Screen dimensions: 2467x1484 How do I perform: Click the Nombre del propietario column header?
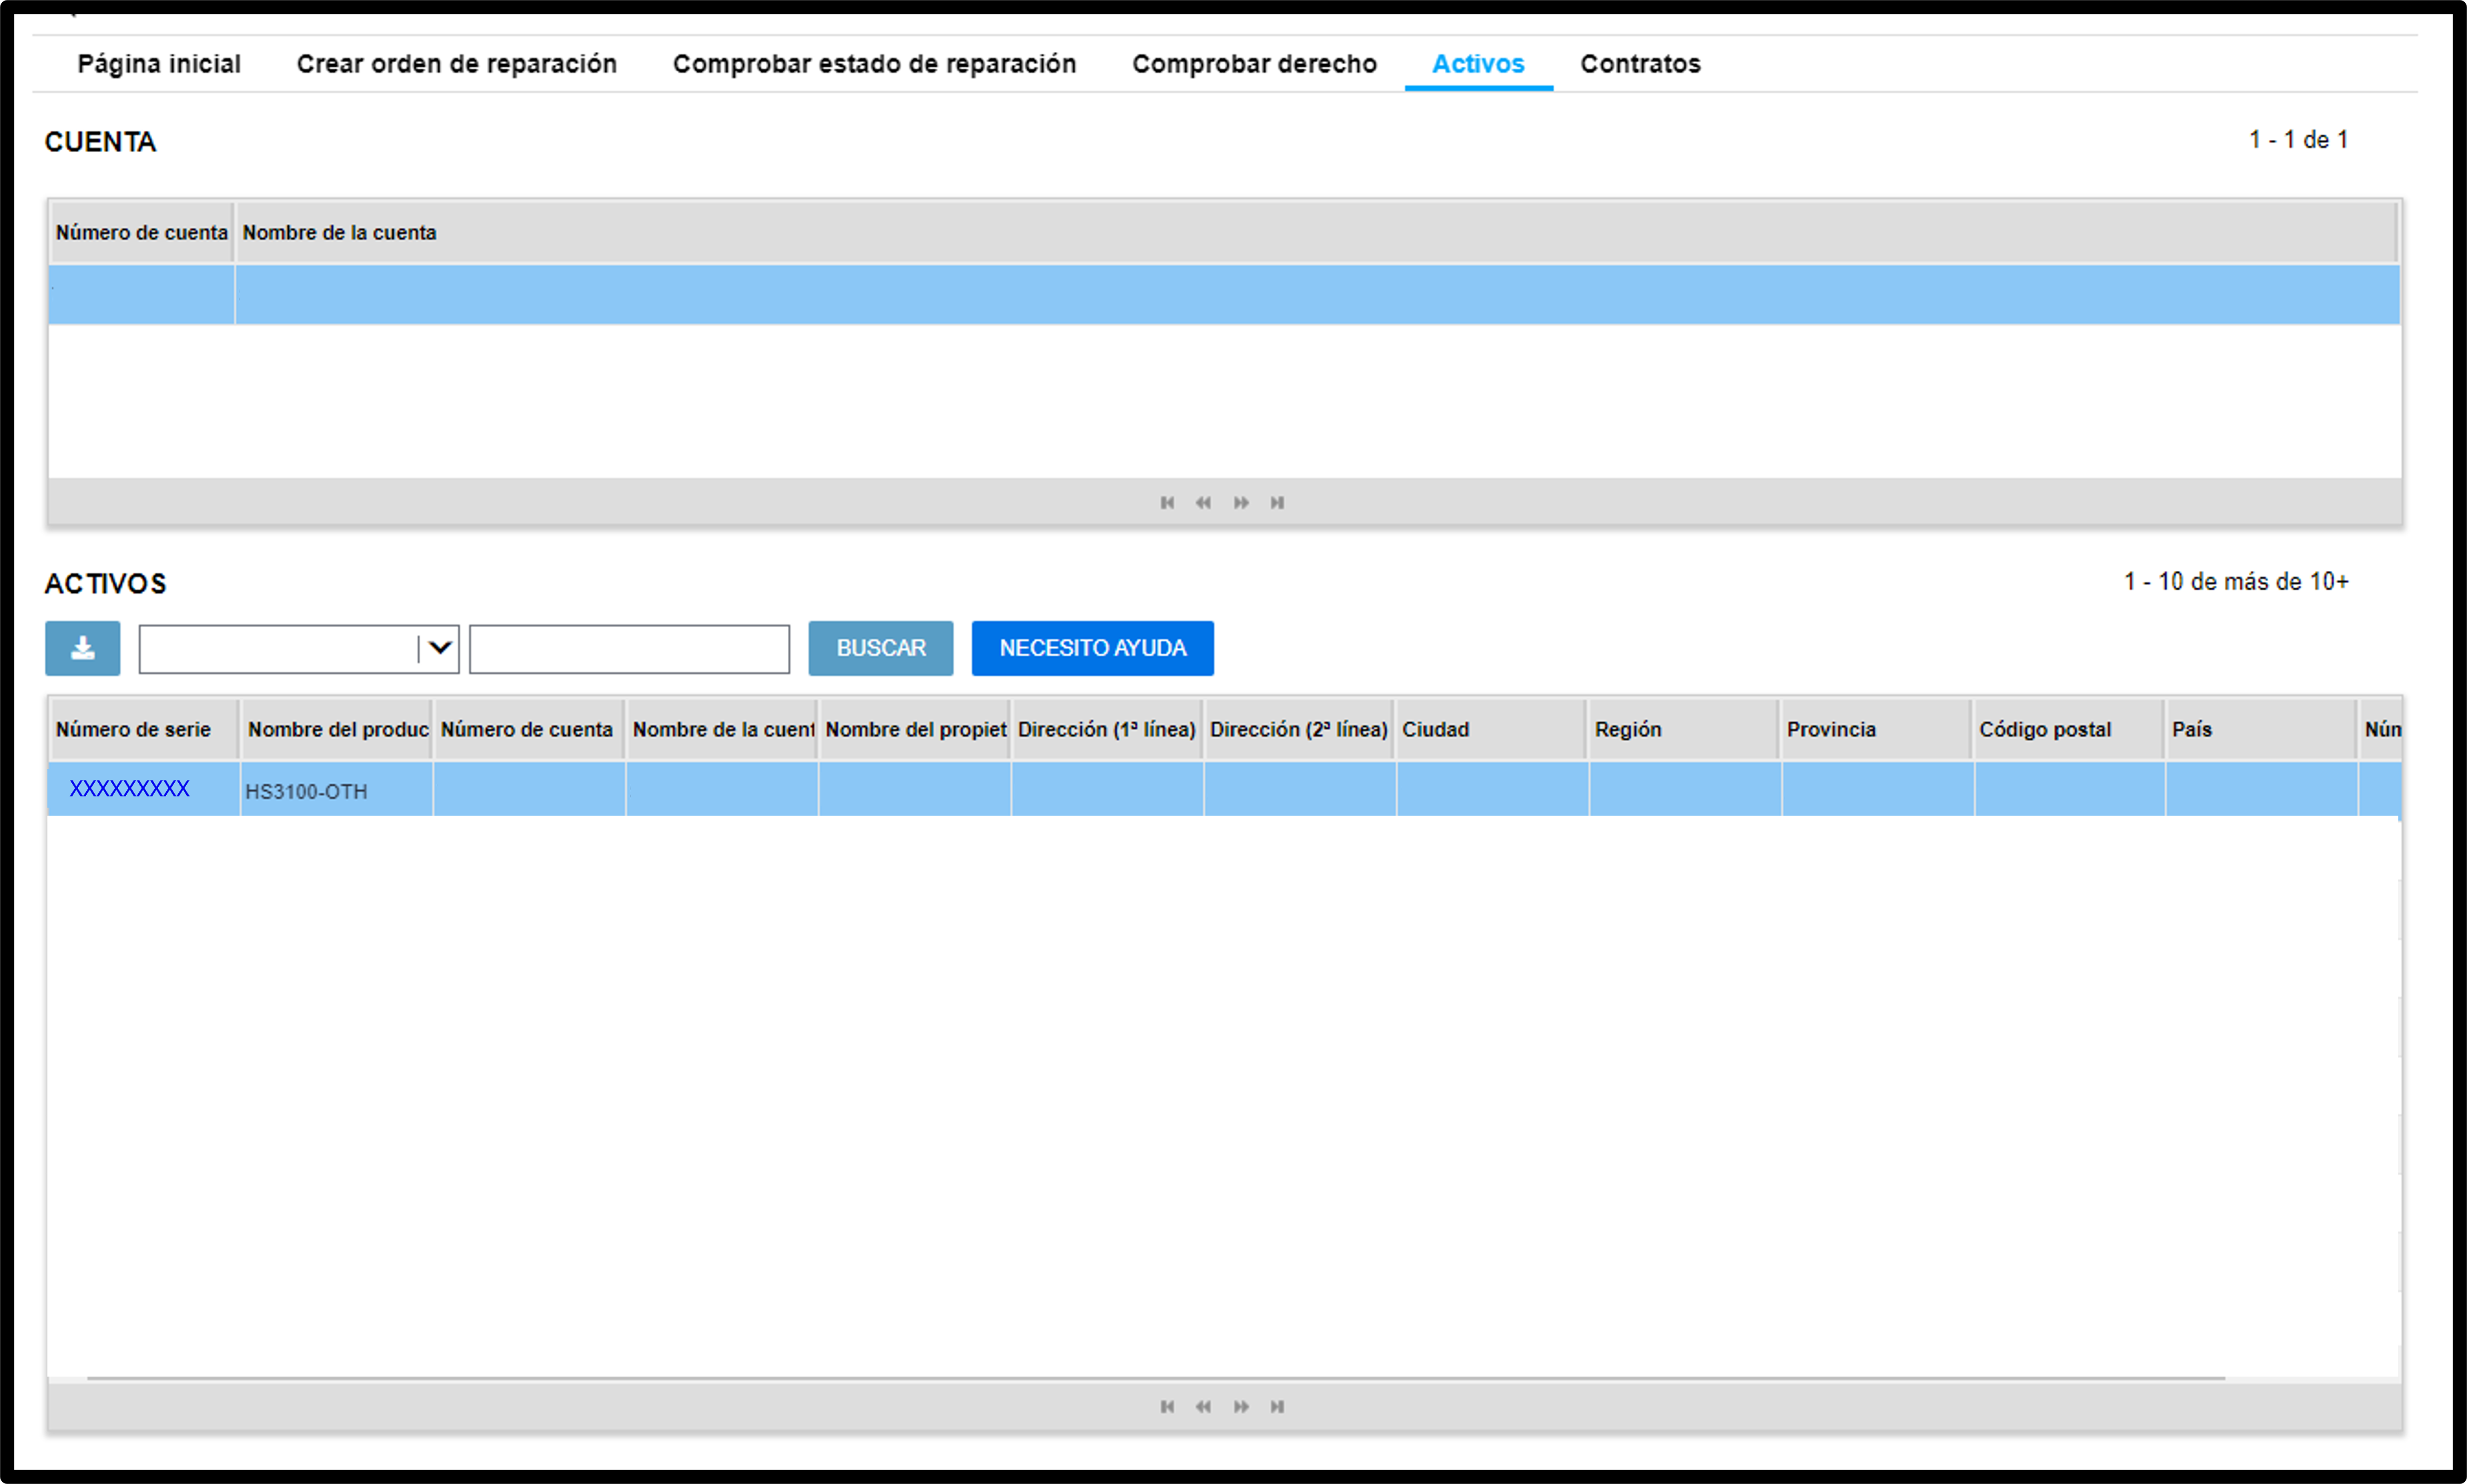(x=914, y=729)
